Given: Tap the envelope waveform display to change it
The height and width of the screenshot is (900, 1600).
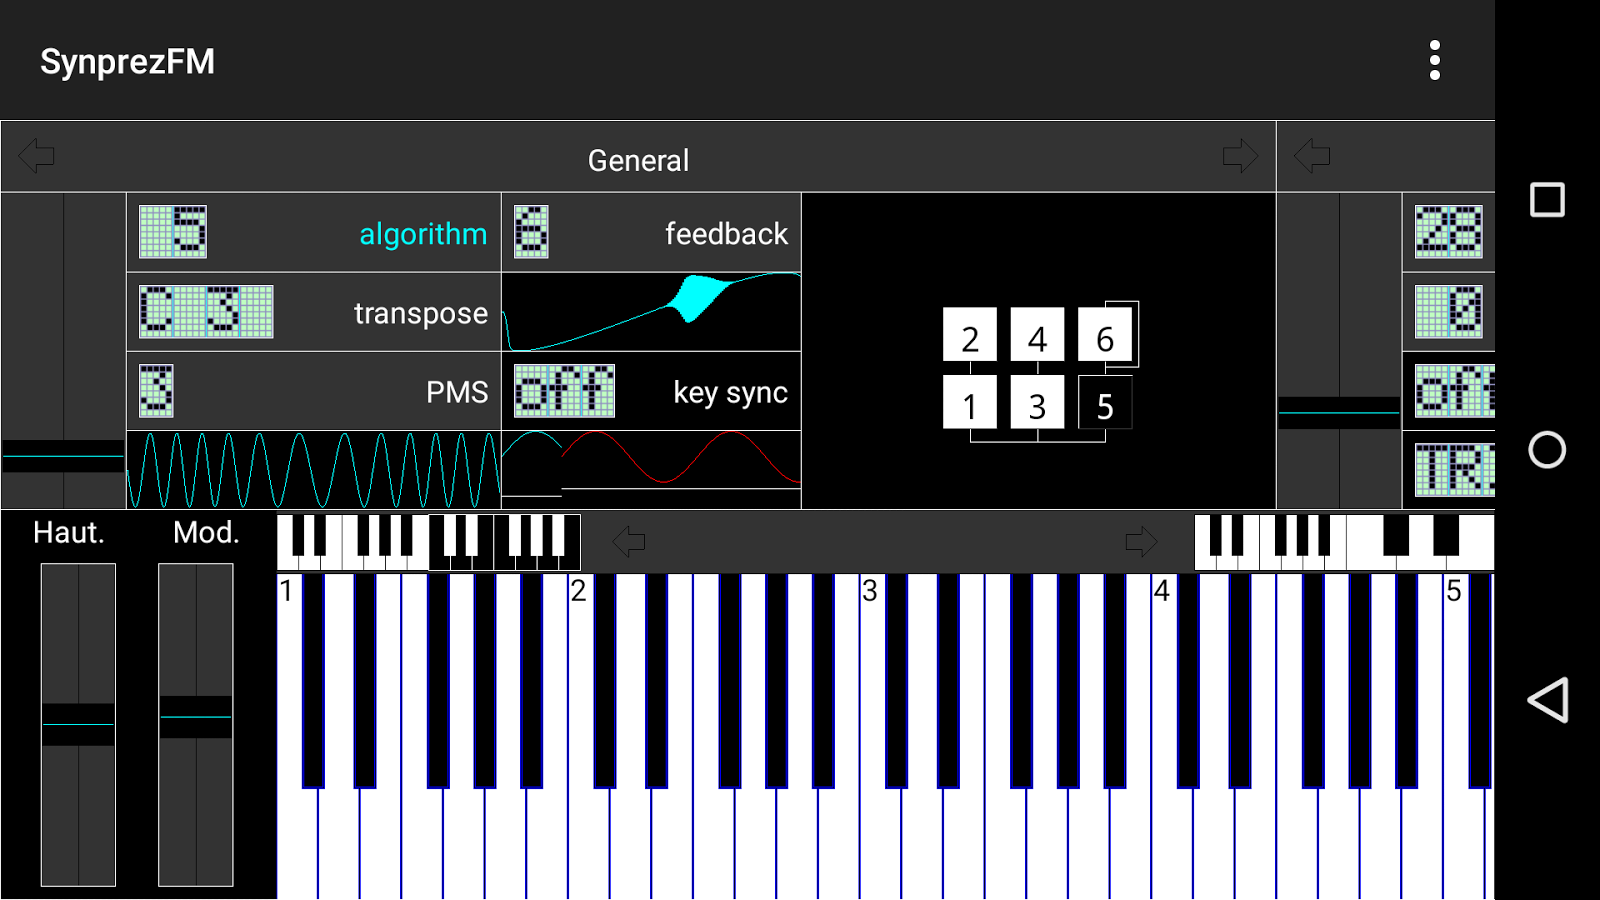Looking at the screenshot, I should click(x=651, y=312).
